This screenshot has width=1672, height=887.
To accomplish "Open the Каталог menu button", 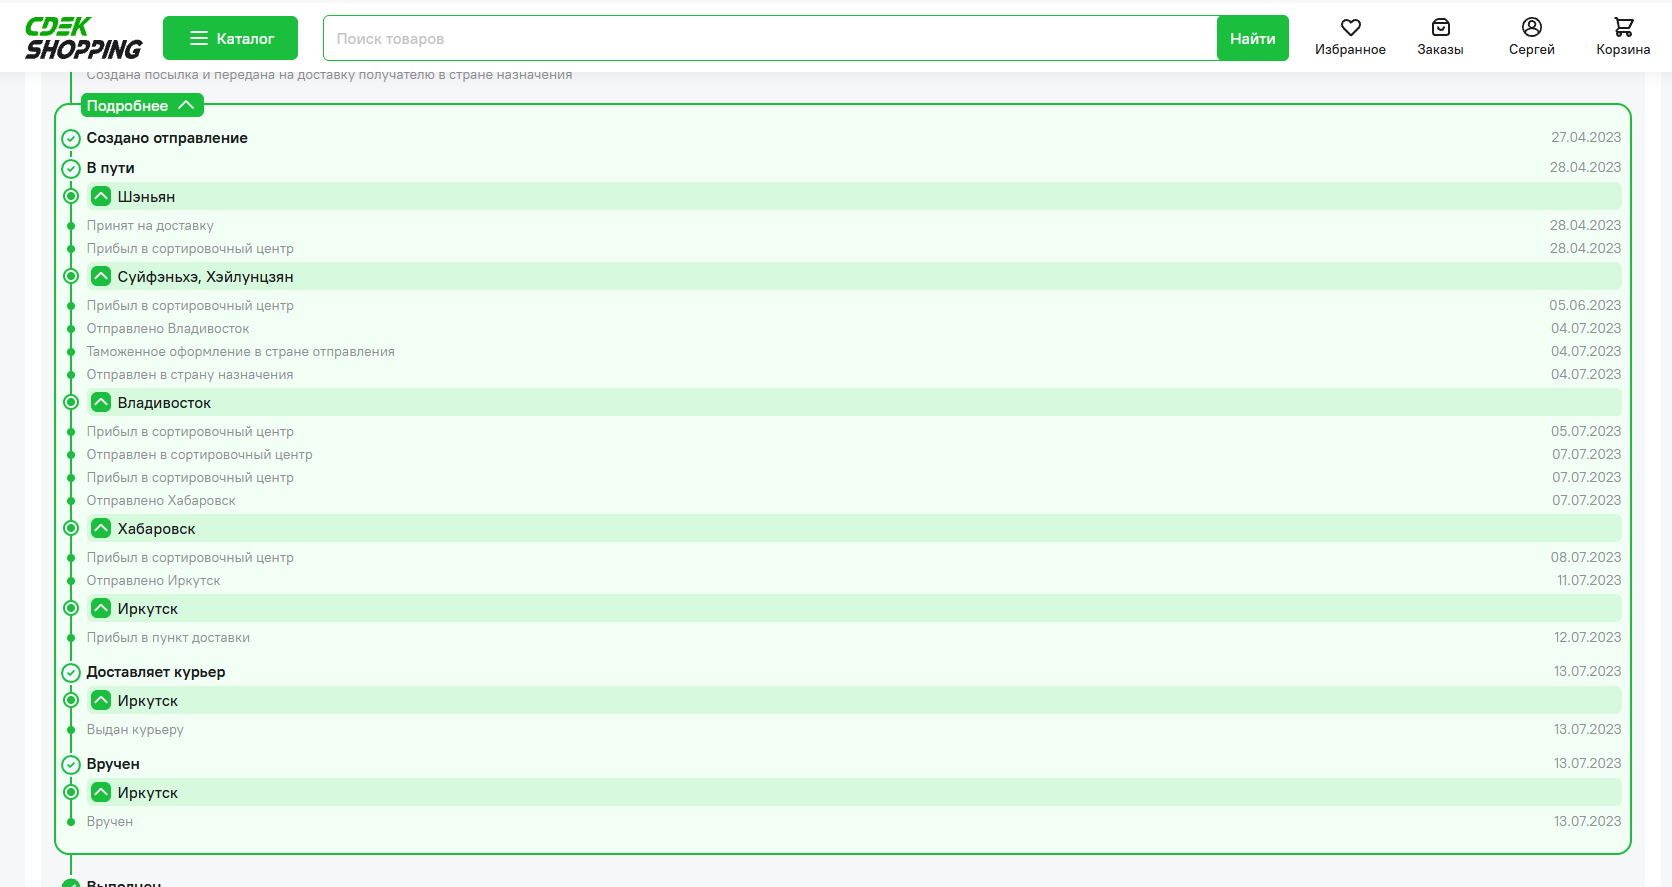I will tap(230, 38).
